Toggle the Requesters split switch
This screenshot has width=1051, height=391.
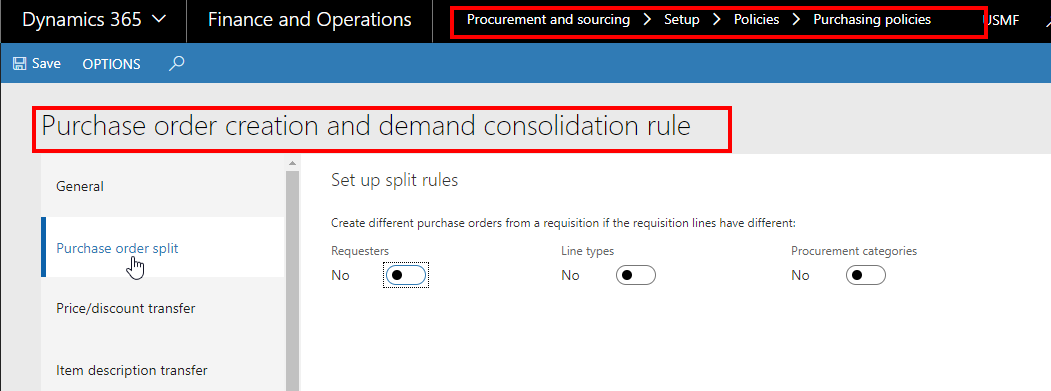(x=406, y=275)
